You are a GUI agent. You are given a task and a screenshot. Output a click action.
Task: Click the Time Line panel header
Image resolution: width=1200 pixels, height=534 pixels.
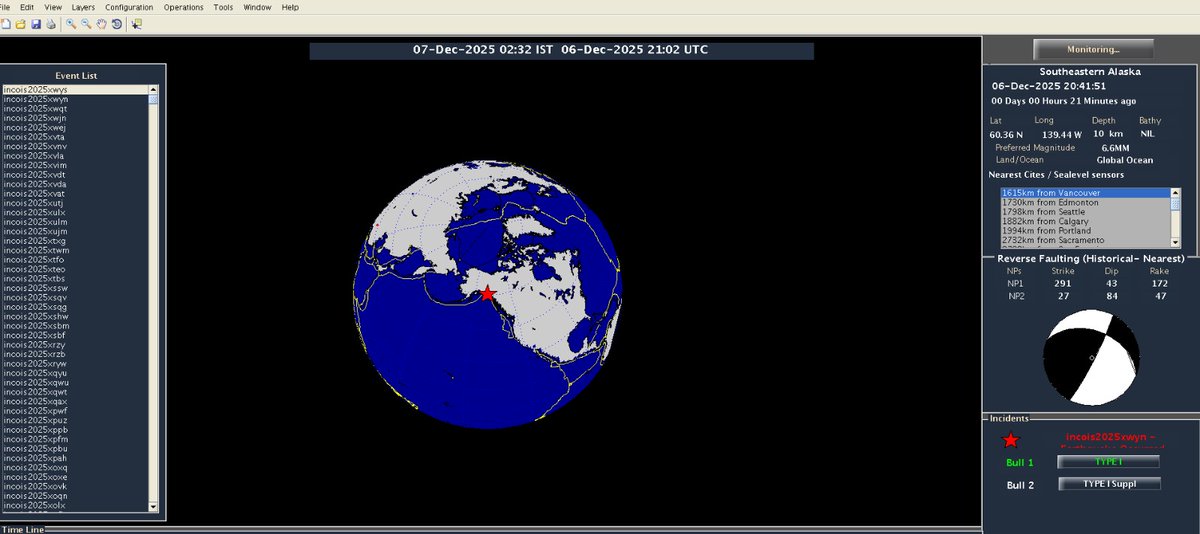22,529
